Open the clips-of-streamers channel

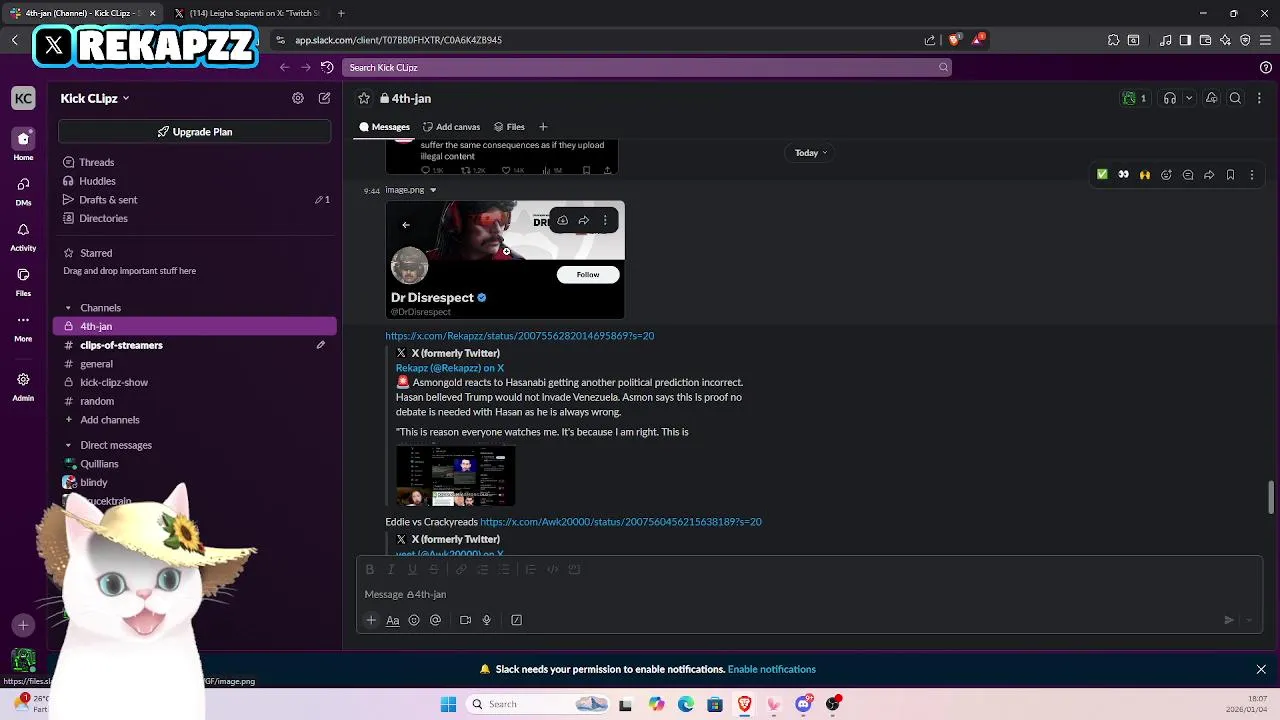click(121, 345)
